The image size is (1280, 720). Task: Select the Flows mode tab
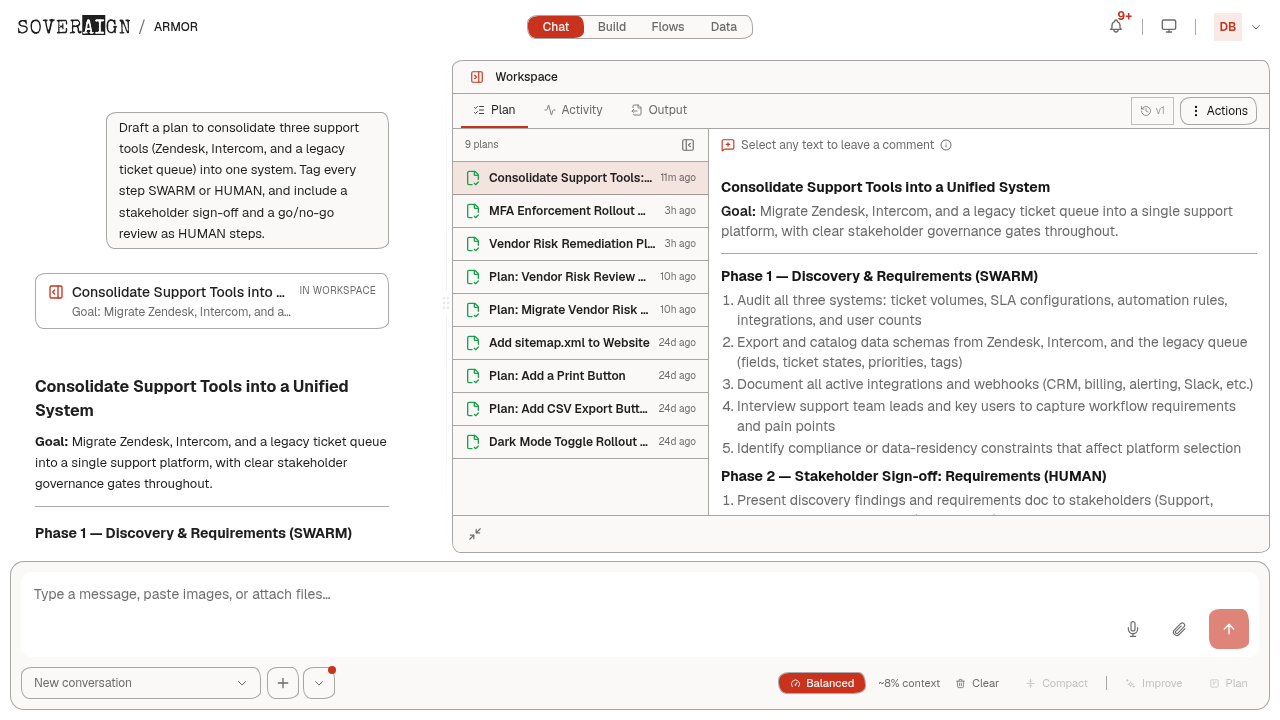pyautogui.click(x=668, y=27)
